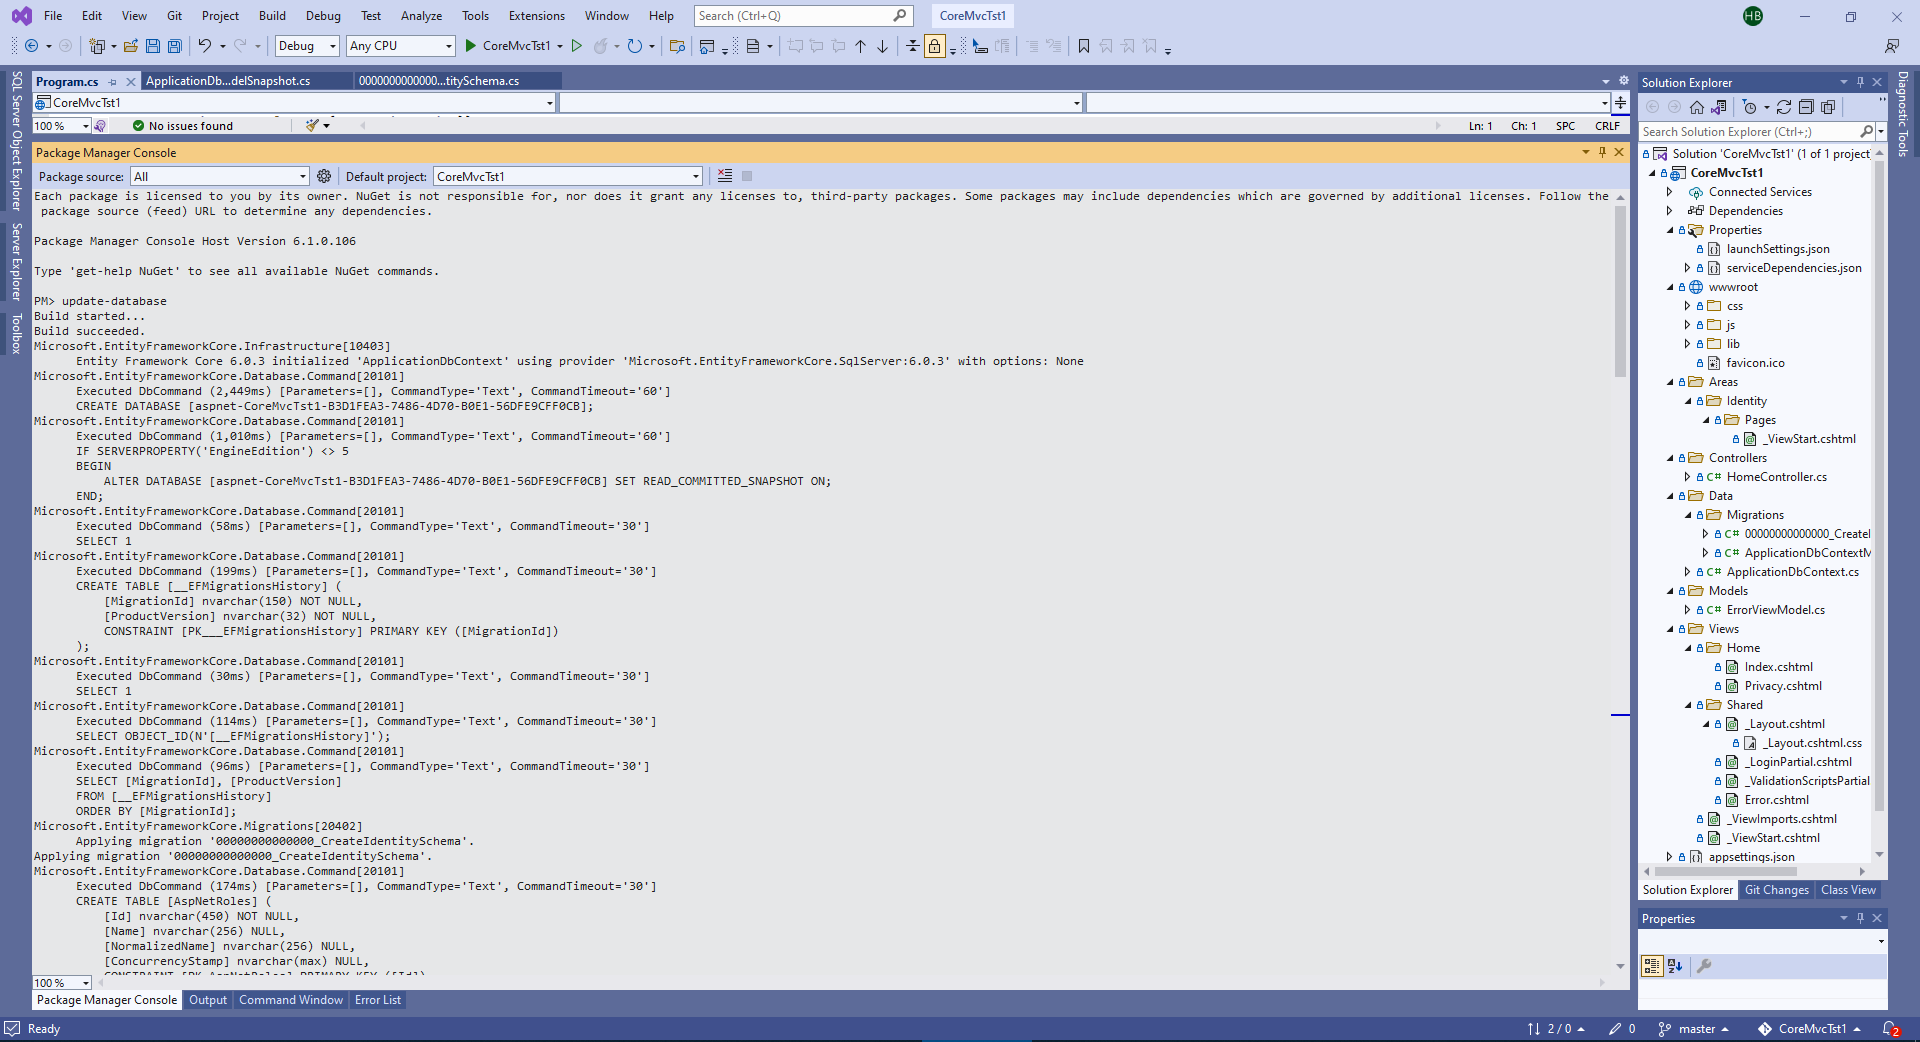Click the console vertical scrollbar thumb
The height and width of the screenshot is (1042, 1920).
click(x=1620, y=292)
